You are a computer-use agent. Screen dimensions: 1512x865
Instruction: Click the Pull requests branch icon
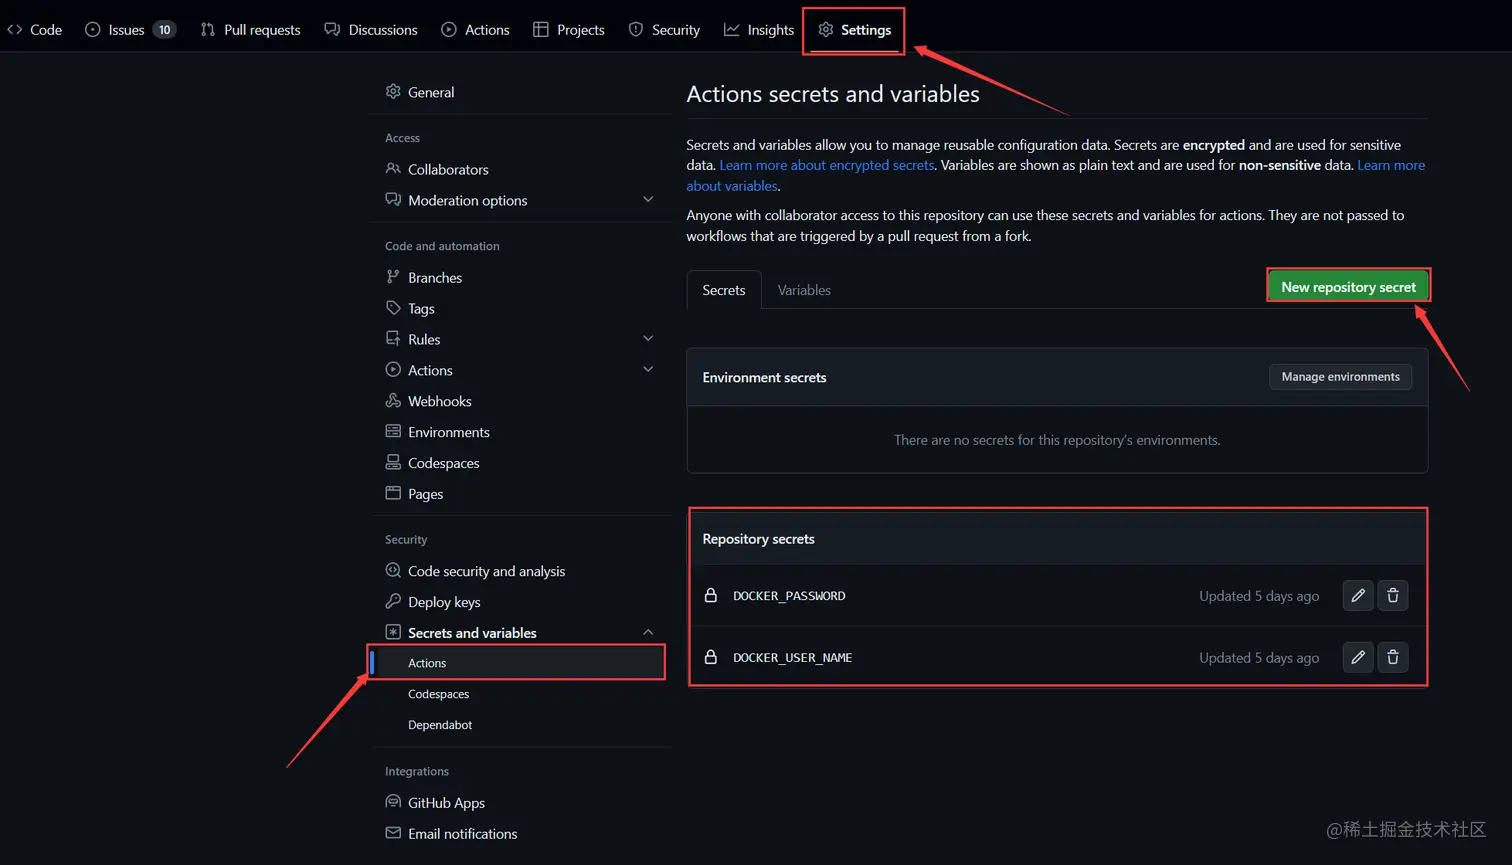coord(208,30)
